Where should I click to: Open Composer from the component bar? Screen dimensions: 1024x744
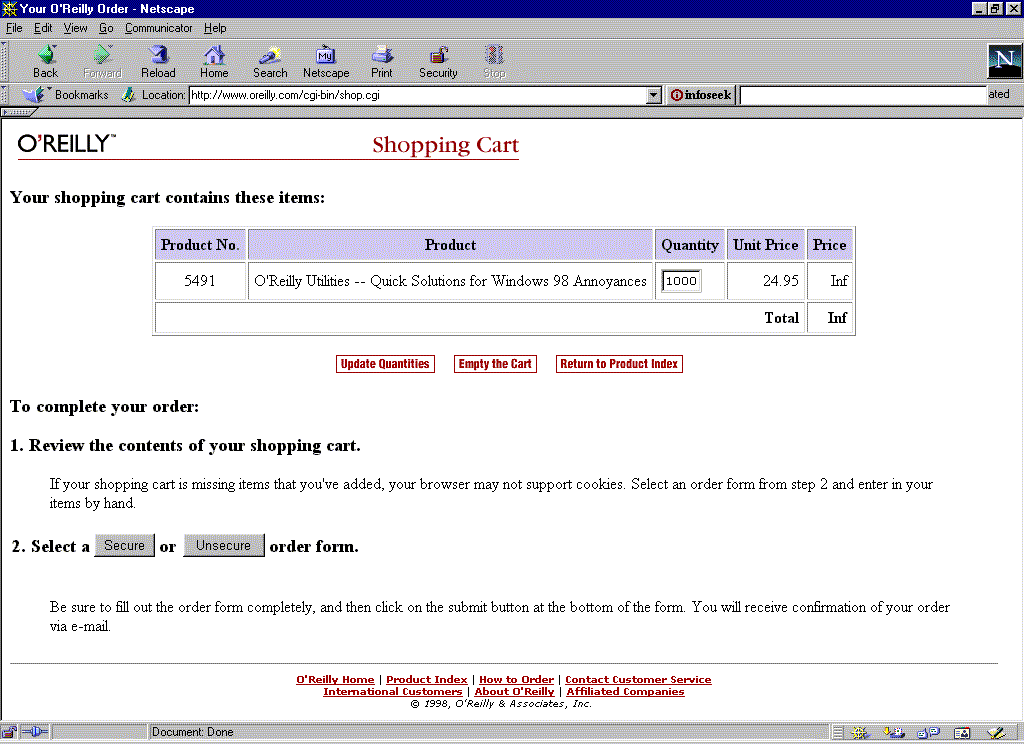point(996,733)
